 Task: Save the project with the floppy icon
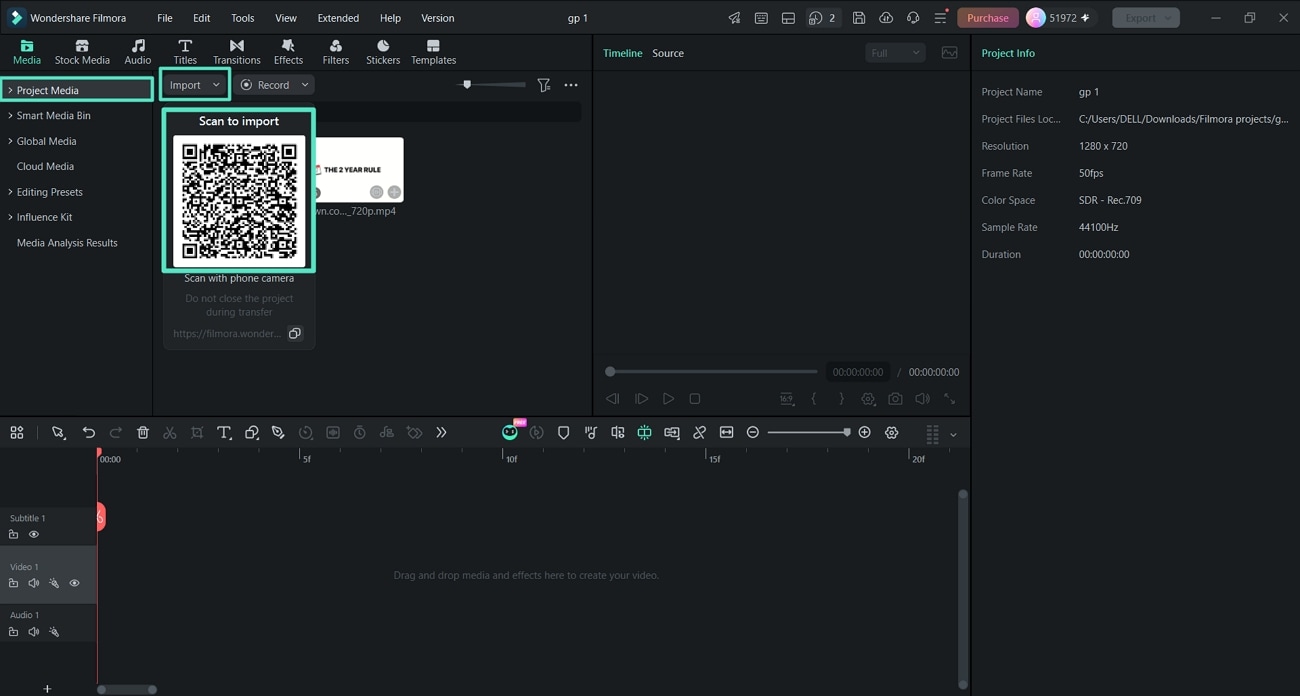point(859,18)
